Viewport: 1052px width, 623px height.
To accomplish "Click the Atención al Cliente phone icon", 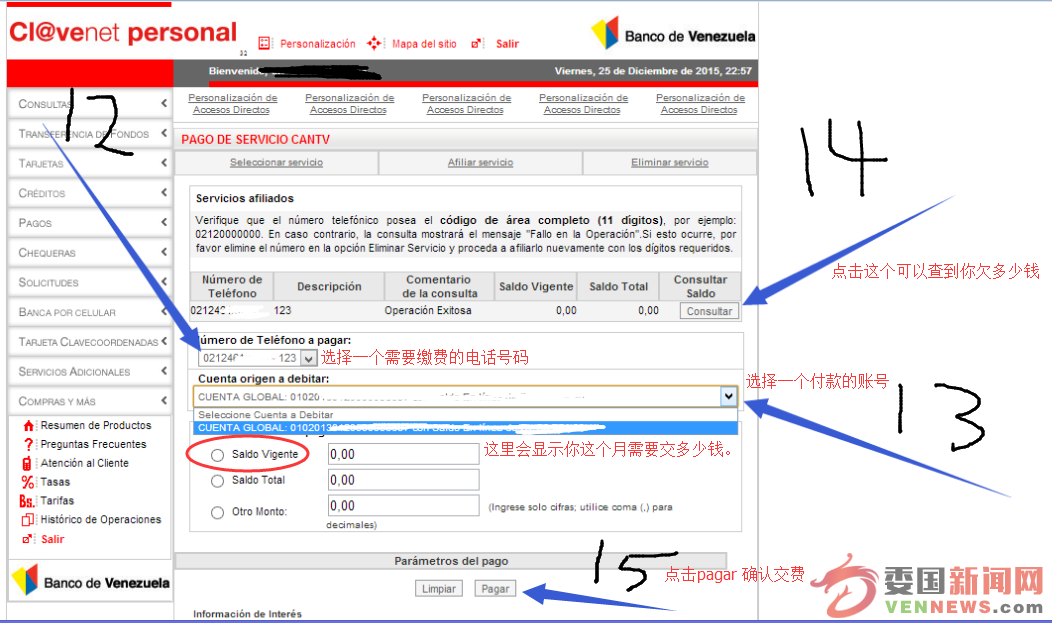I will point(27,463).
